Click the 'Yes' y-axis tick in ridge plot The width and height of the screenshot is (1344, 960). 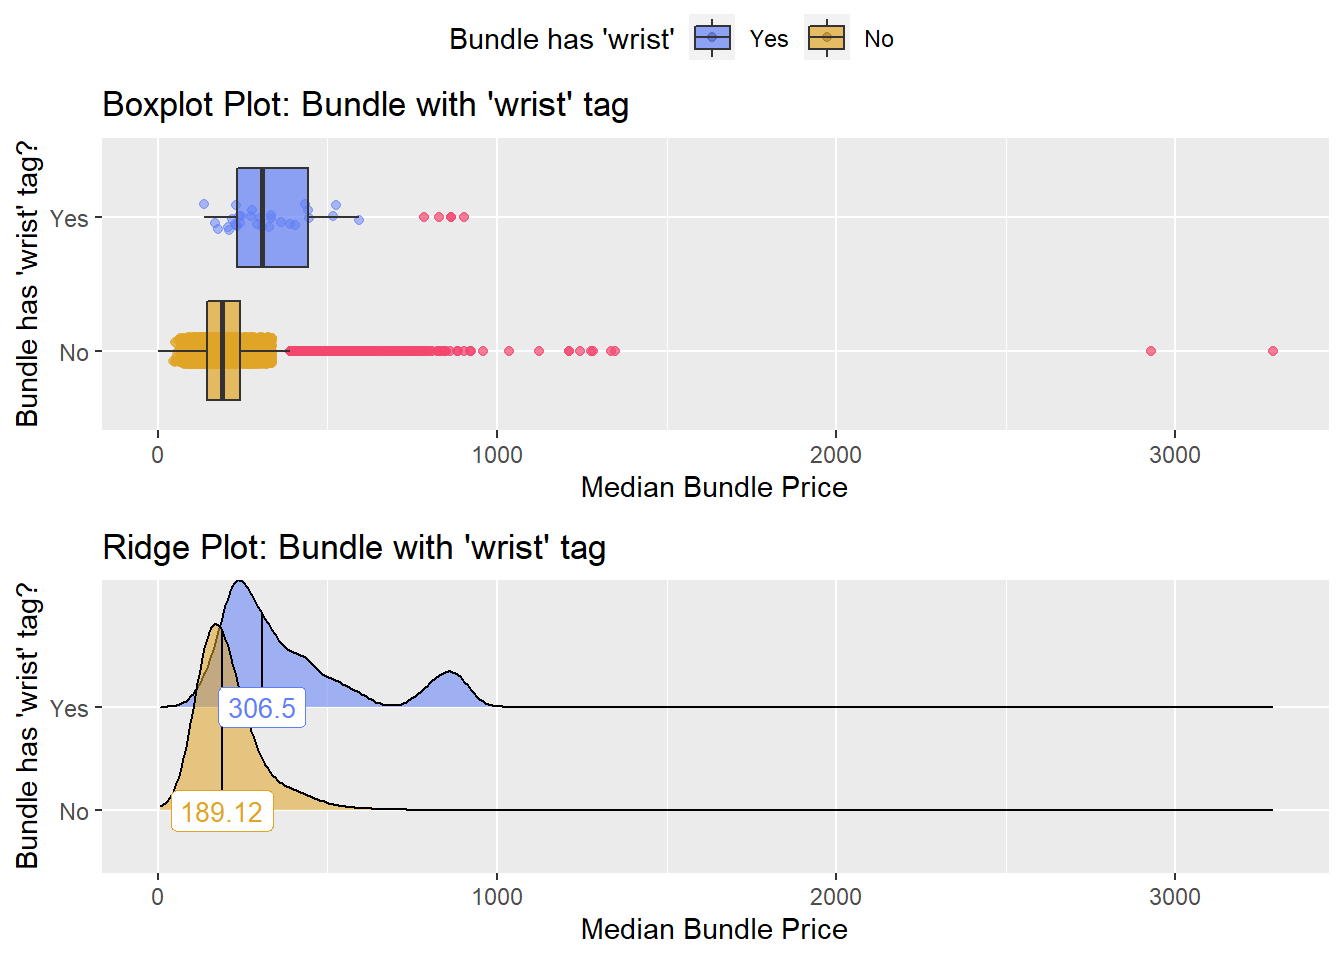point(69,708)
